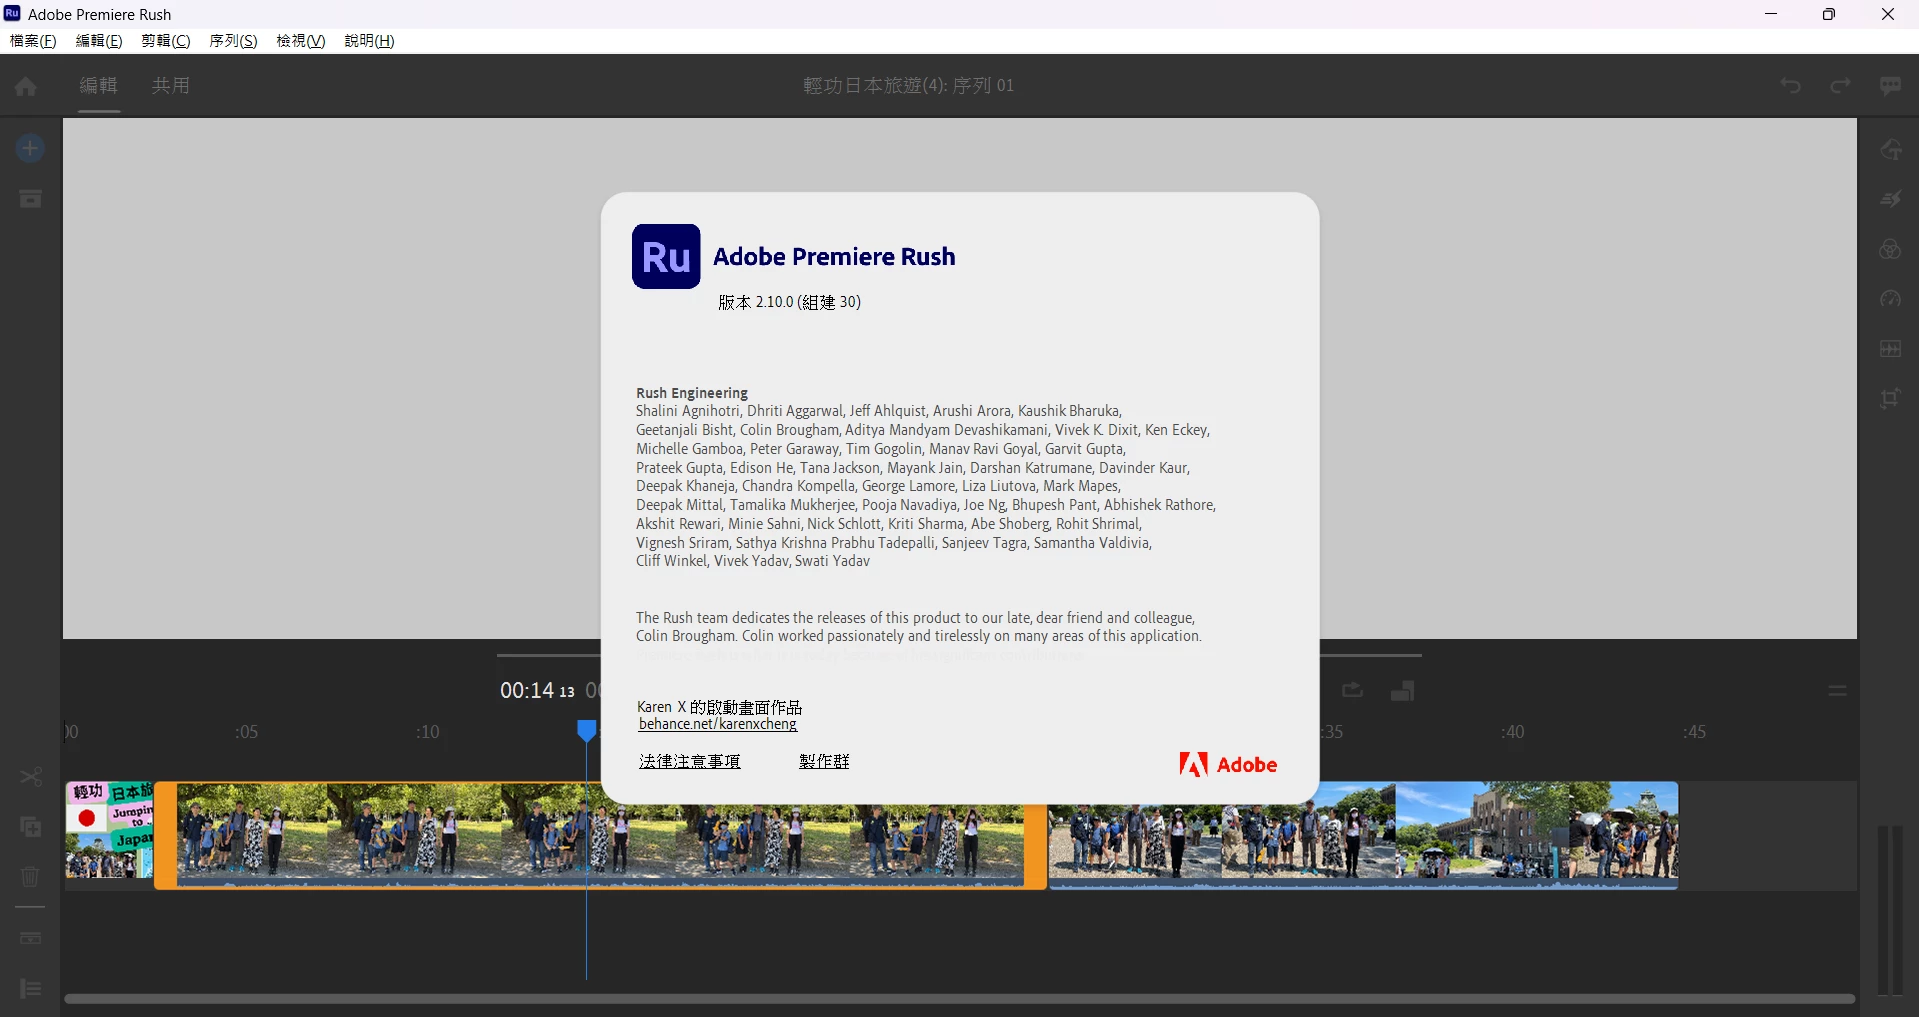The width and height of the screenshot is (1919, 1017).
Task: Click the Delete trash icon
Action: click(30, 877)
